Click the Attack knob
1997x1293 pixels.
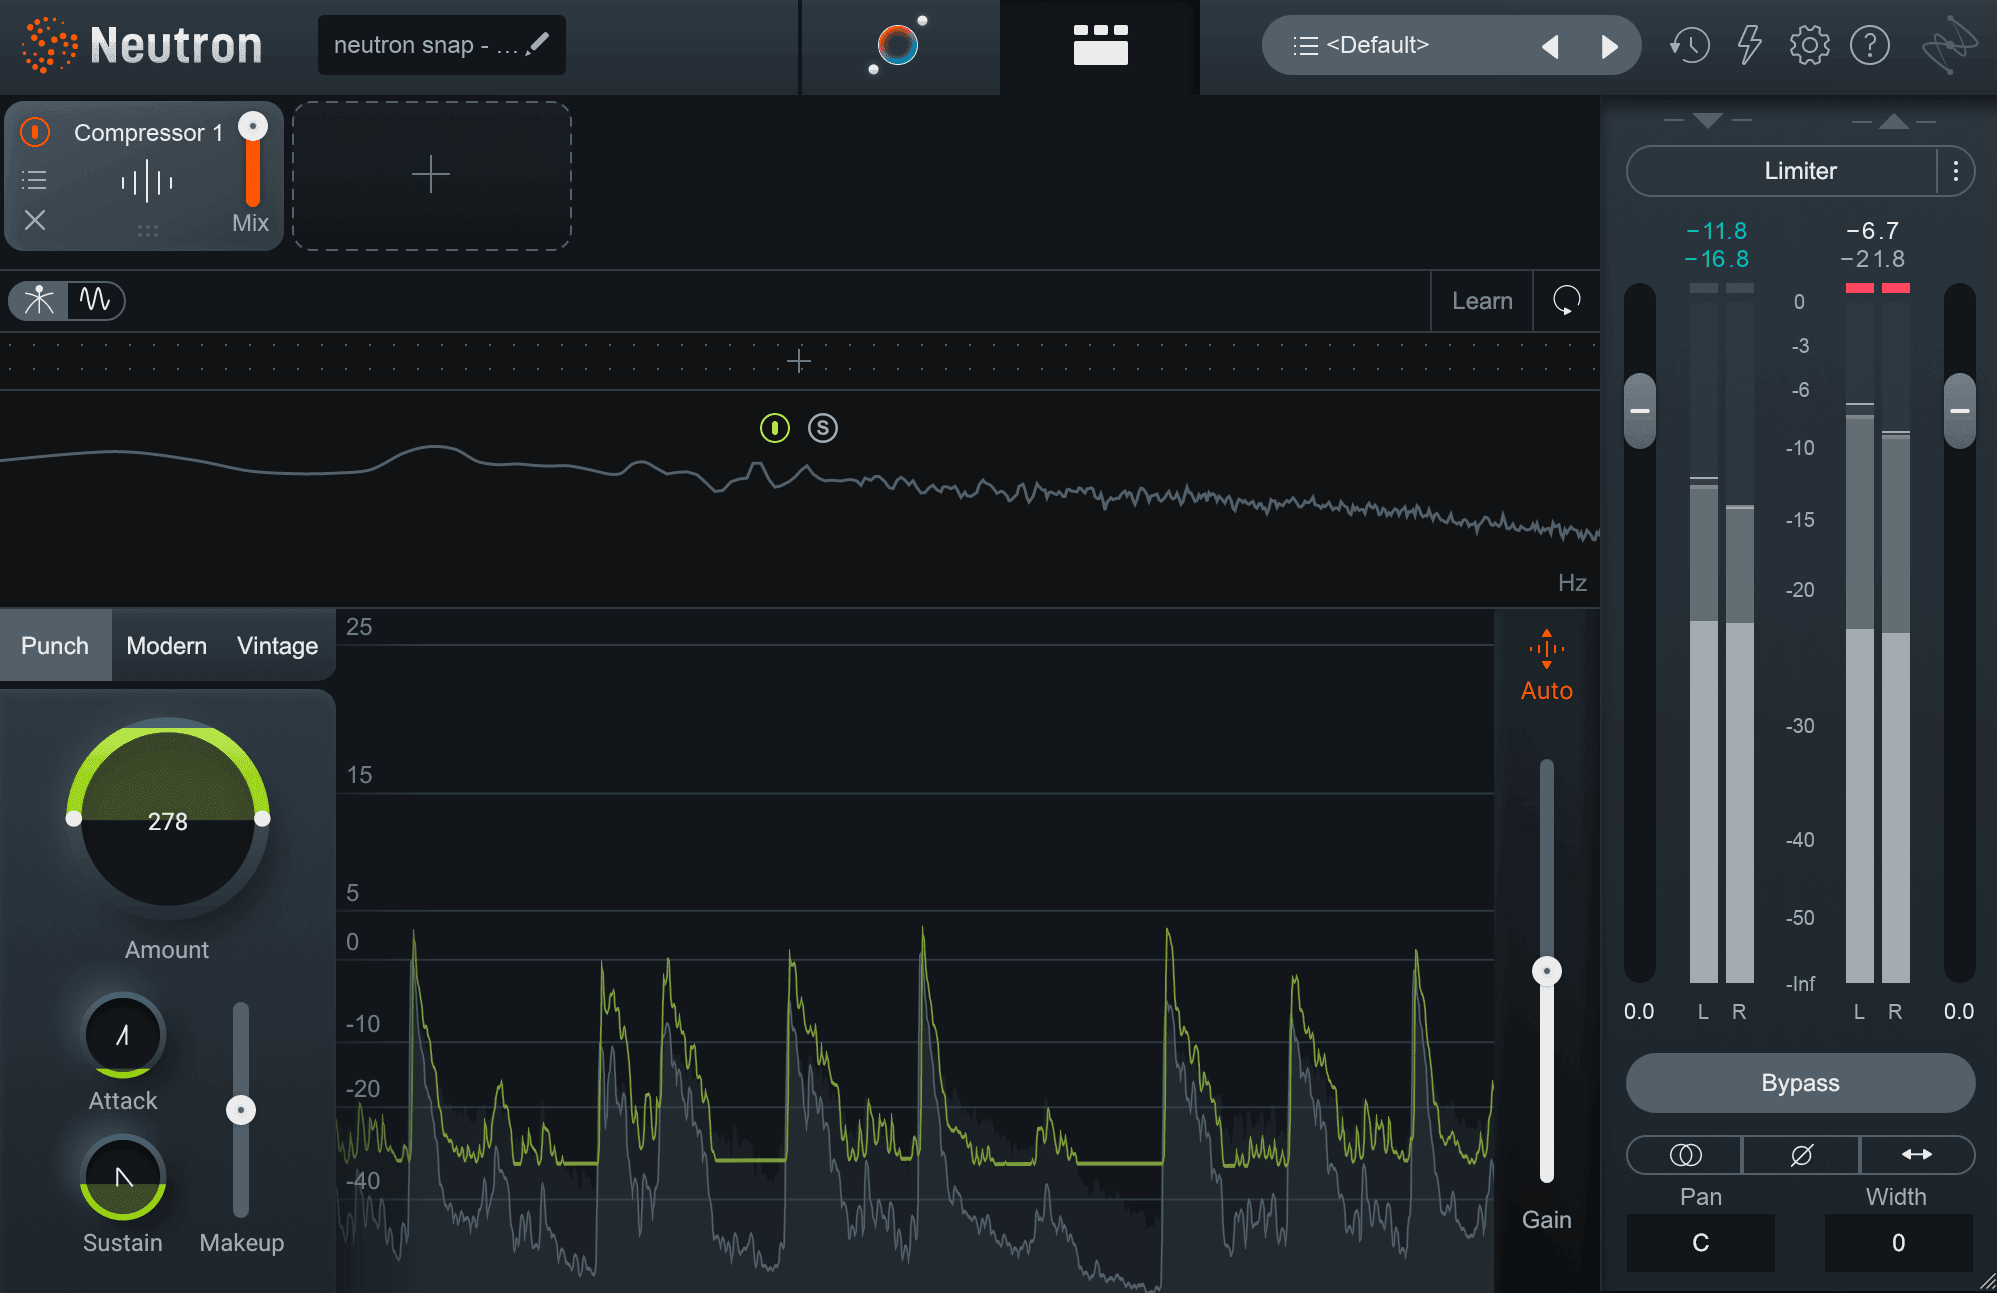tap(123, 1035)
